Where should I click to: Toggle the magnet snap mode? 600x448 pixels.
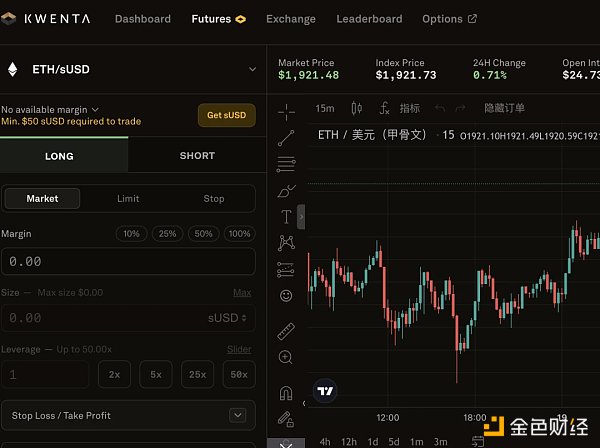pyautogui.click(x=286, y=392)
